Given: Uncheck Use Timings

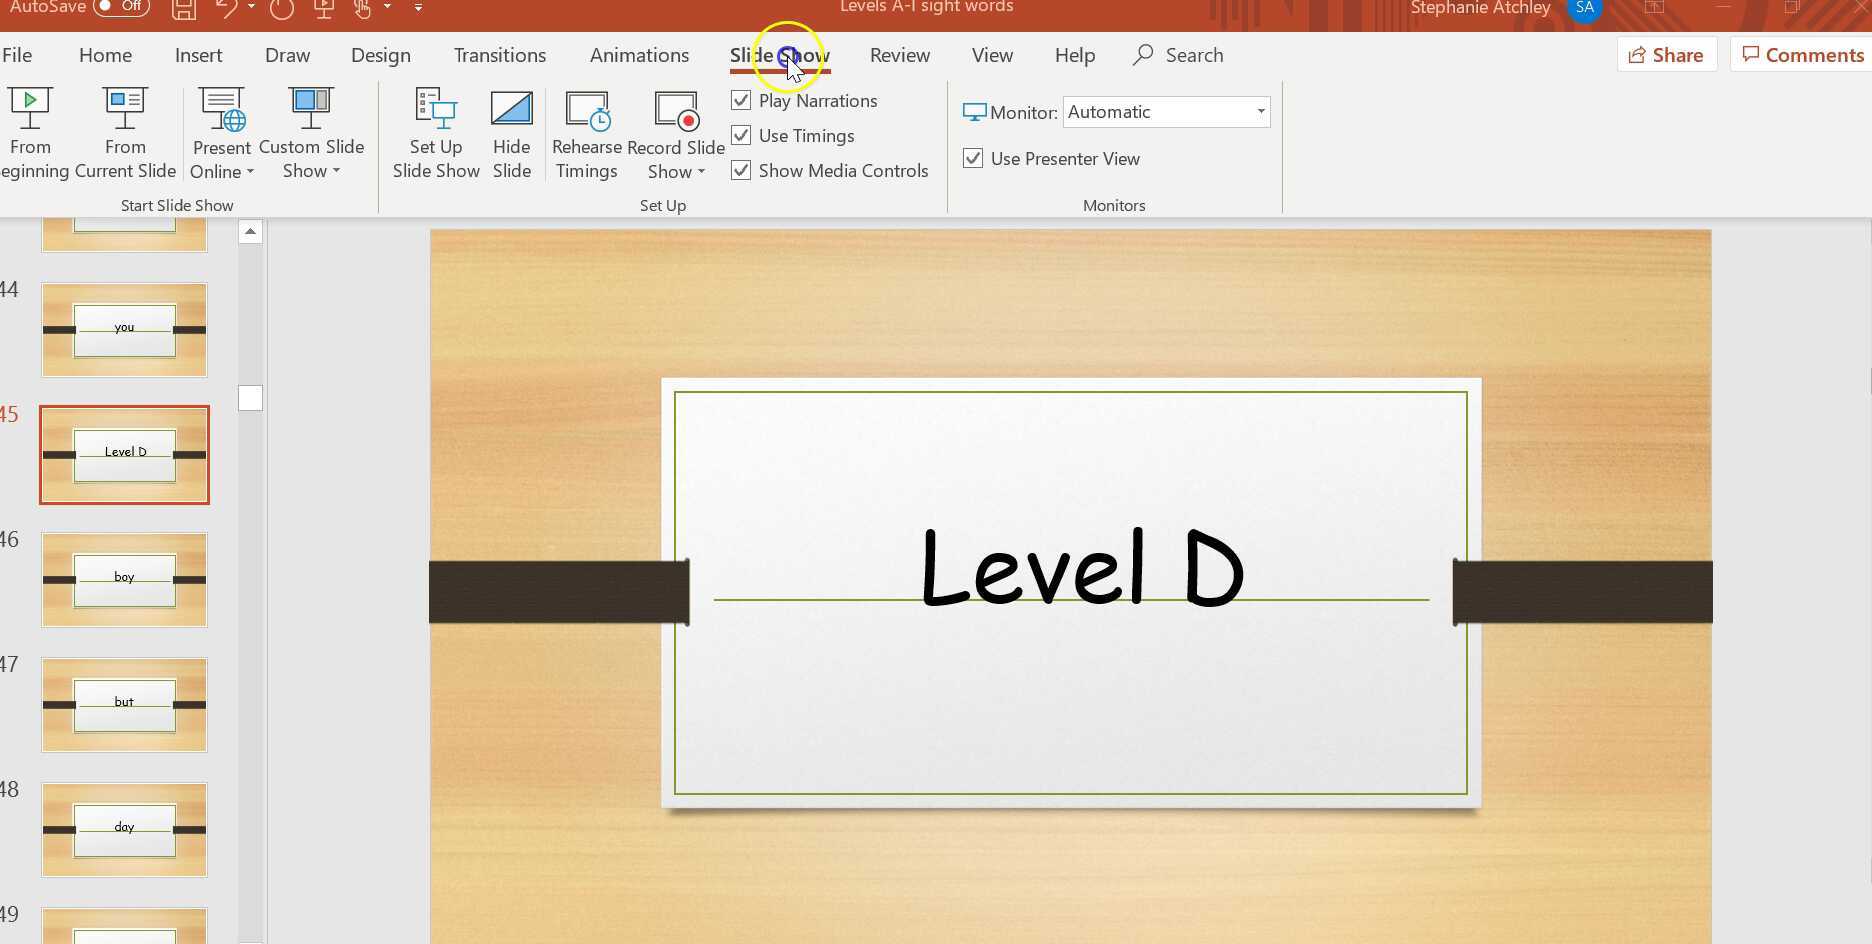Looking at the screenshot, I should pyautogui.click(x=741, y=135).
